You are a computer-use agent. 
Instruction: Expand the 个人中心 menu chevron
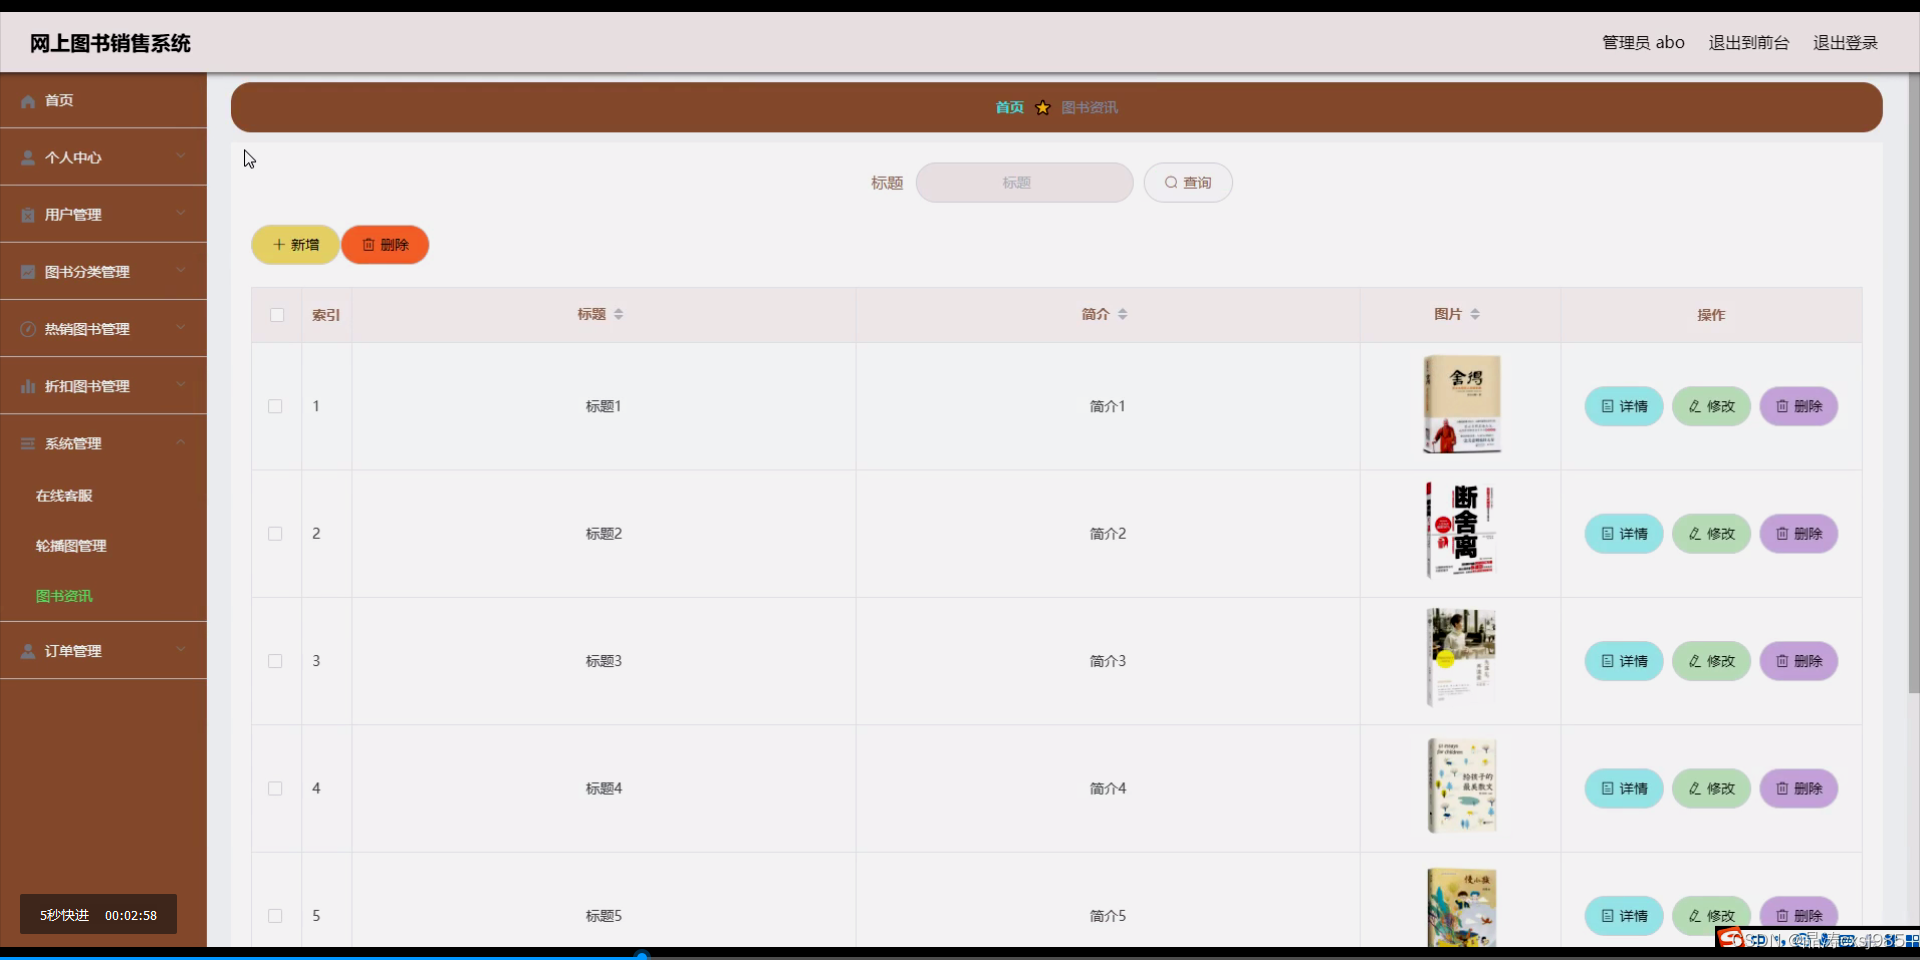181,157
